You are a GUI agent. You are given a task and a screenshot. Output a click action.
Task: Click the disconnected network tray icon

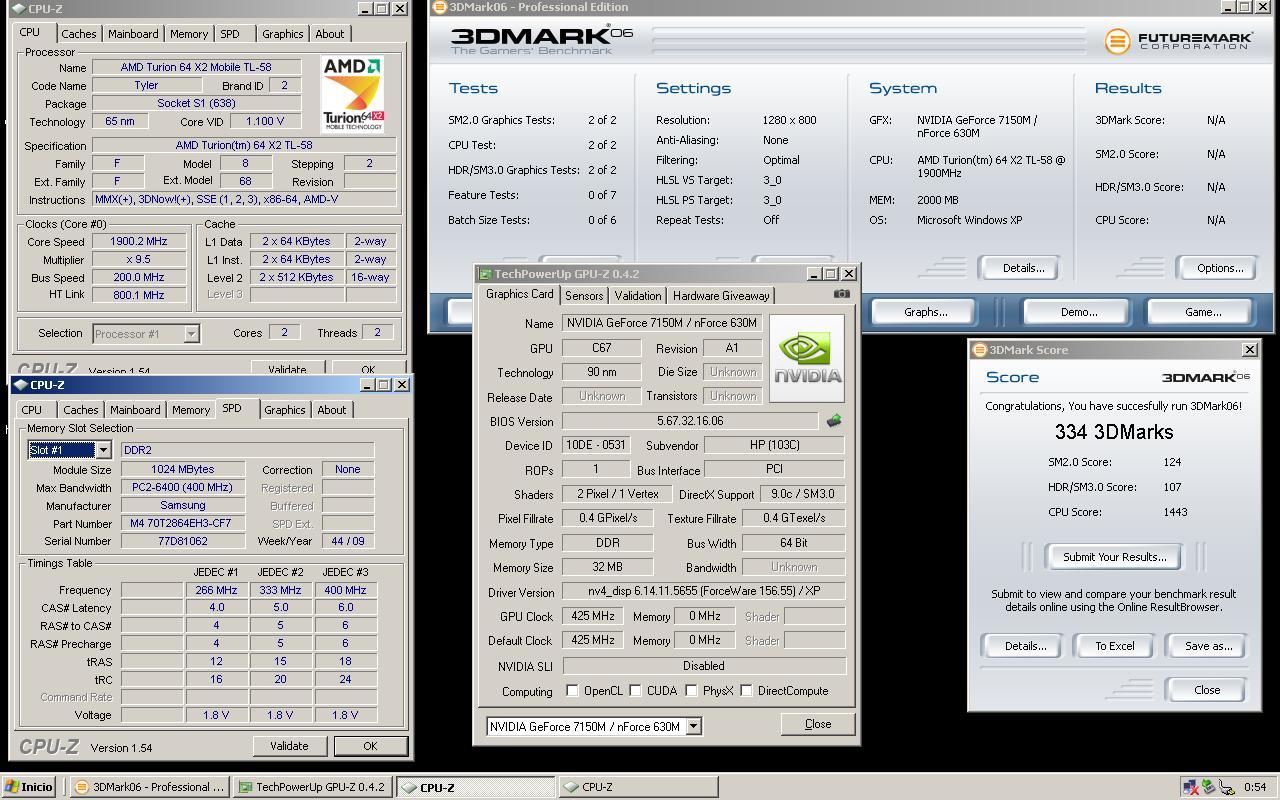click(x=1190, y=787)
